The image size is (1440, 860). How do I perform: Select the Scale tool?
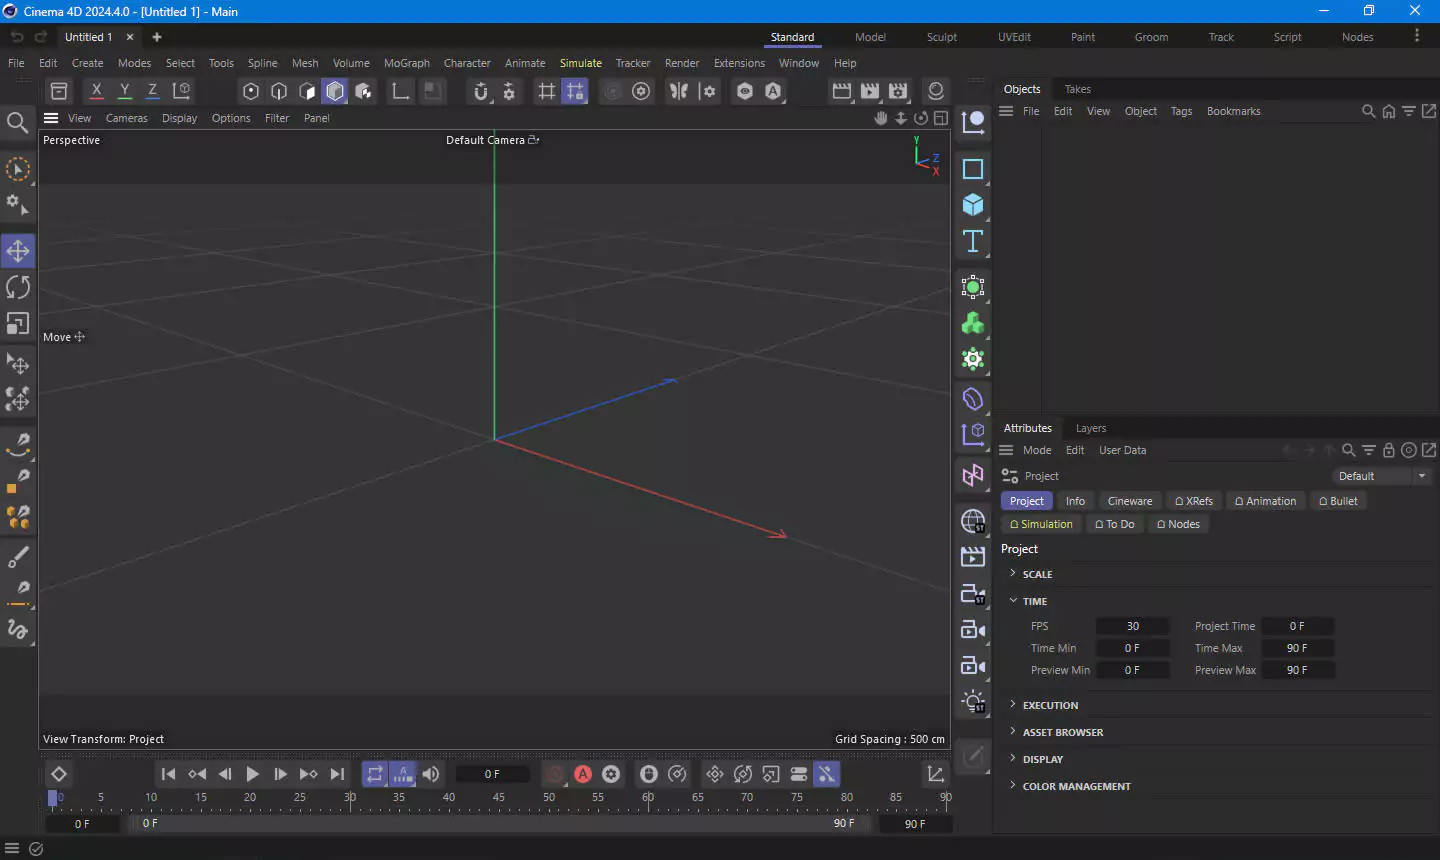click(x=17, y=323)
